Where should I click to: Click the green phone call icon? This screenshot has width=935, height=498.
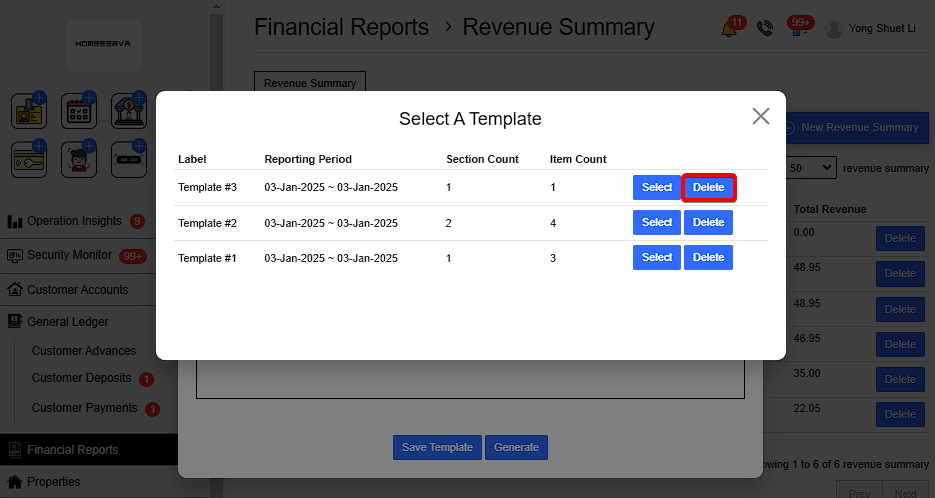tap(765, 29)
